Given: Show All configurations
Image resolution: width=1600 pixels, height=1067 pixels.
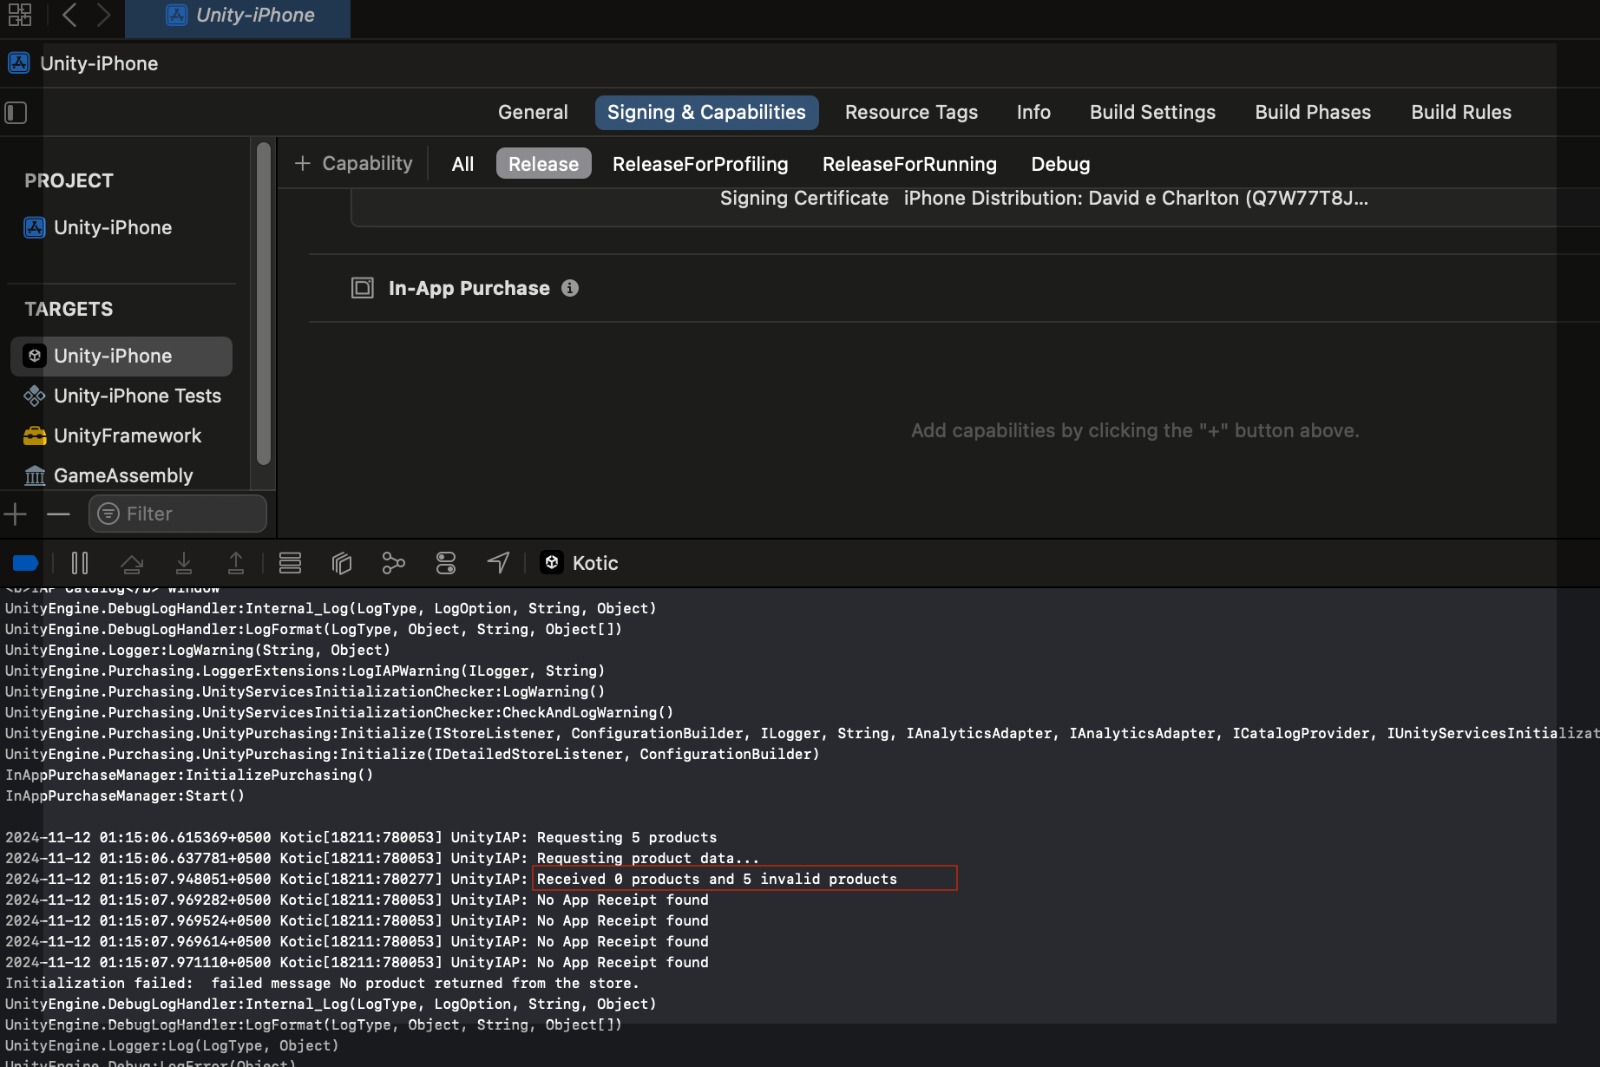Looking at the screenshot, I should point(462,164).
